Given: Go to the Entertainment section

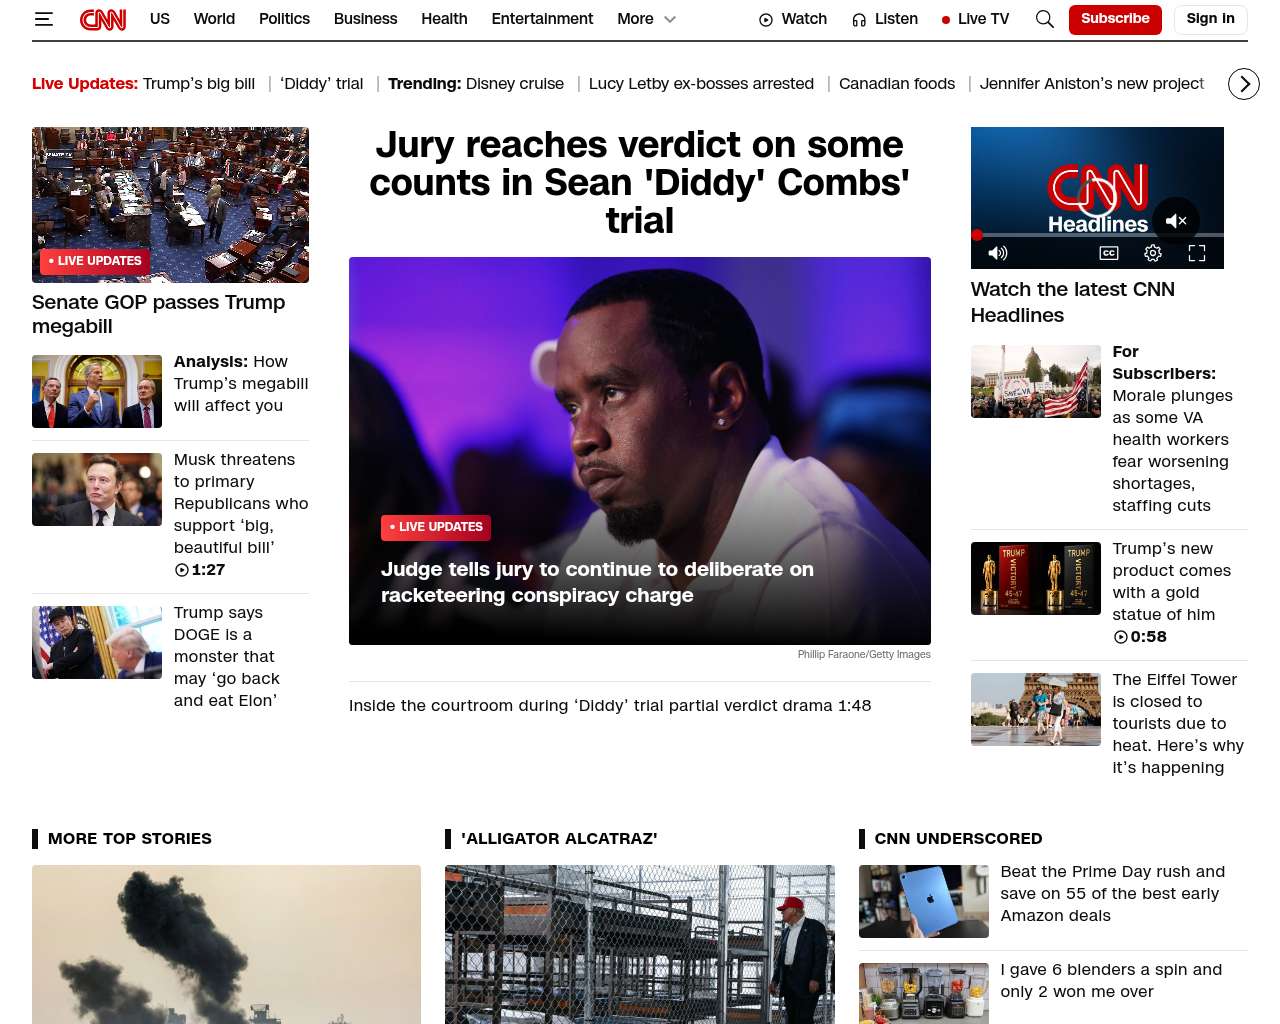Looking at the screenshot, I should (x=542, y=19).
